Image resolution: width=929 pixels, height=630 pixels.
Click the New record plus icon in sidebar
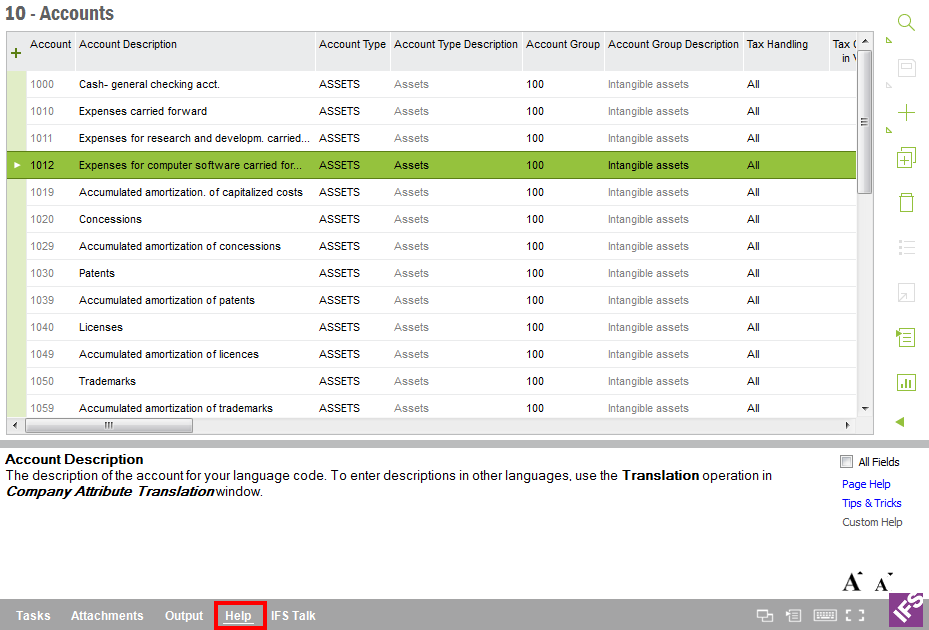click(906, 113)
